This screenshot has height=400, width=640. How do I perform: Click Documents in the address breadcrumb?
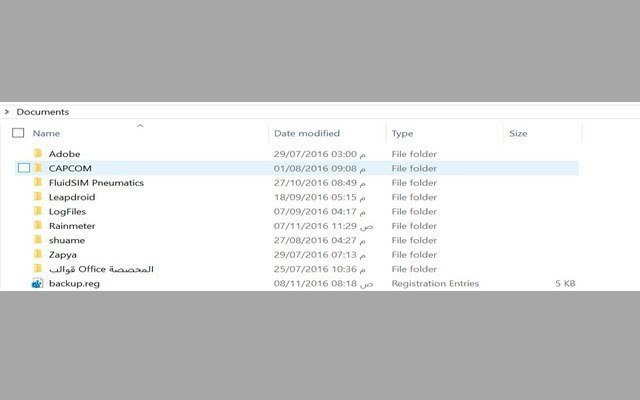[43, 111]
